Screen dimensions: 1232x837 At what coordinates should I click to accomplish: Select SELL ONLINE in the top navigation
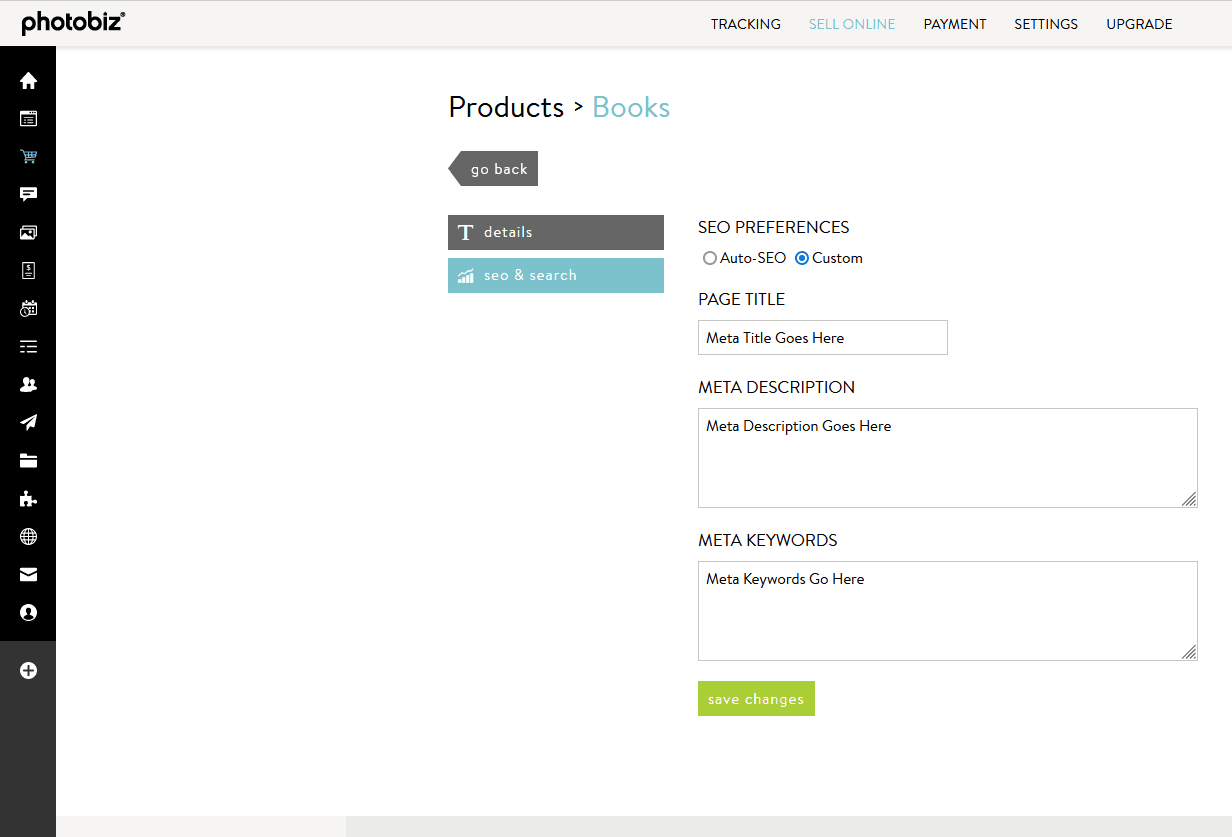pyautogui.click(x=852, y=24)
